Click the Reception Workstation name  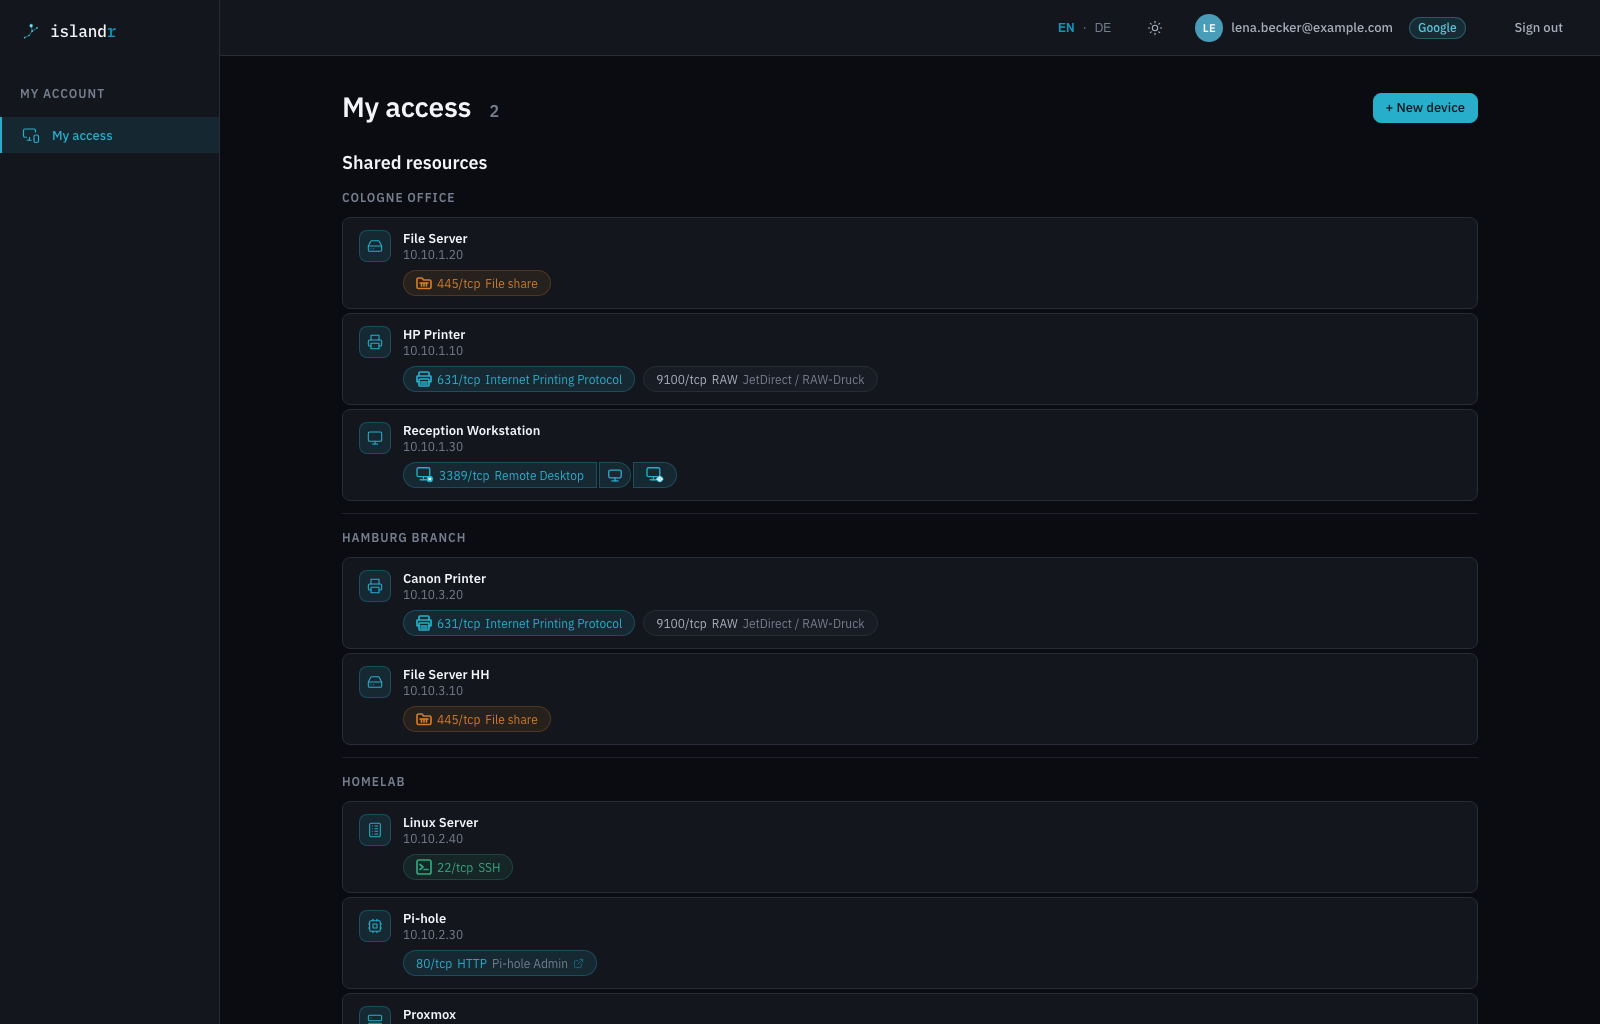point(471,431)
